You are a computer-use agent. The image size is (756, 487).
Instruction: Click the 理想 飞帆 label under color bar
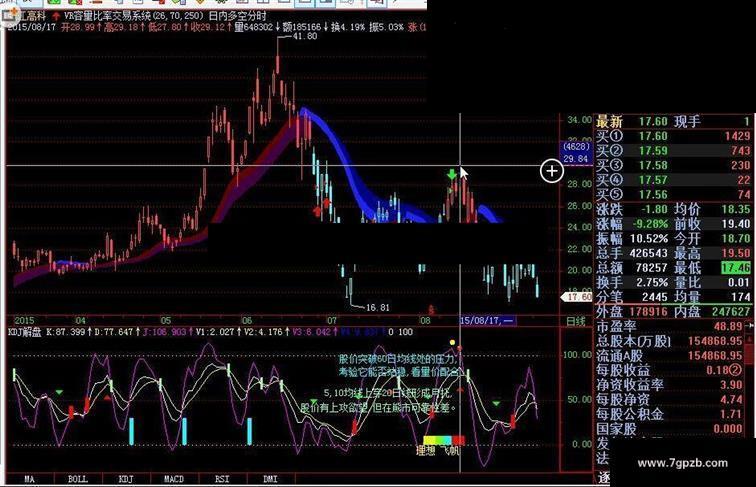(x=438, y=451)
